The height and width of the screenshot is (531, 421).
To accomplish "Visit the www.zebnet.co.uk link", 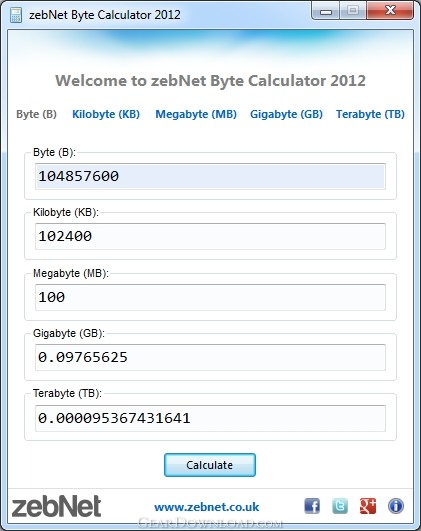I will [x=207, y=507].
